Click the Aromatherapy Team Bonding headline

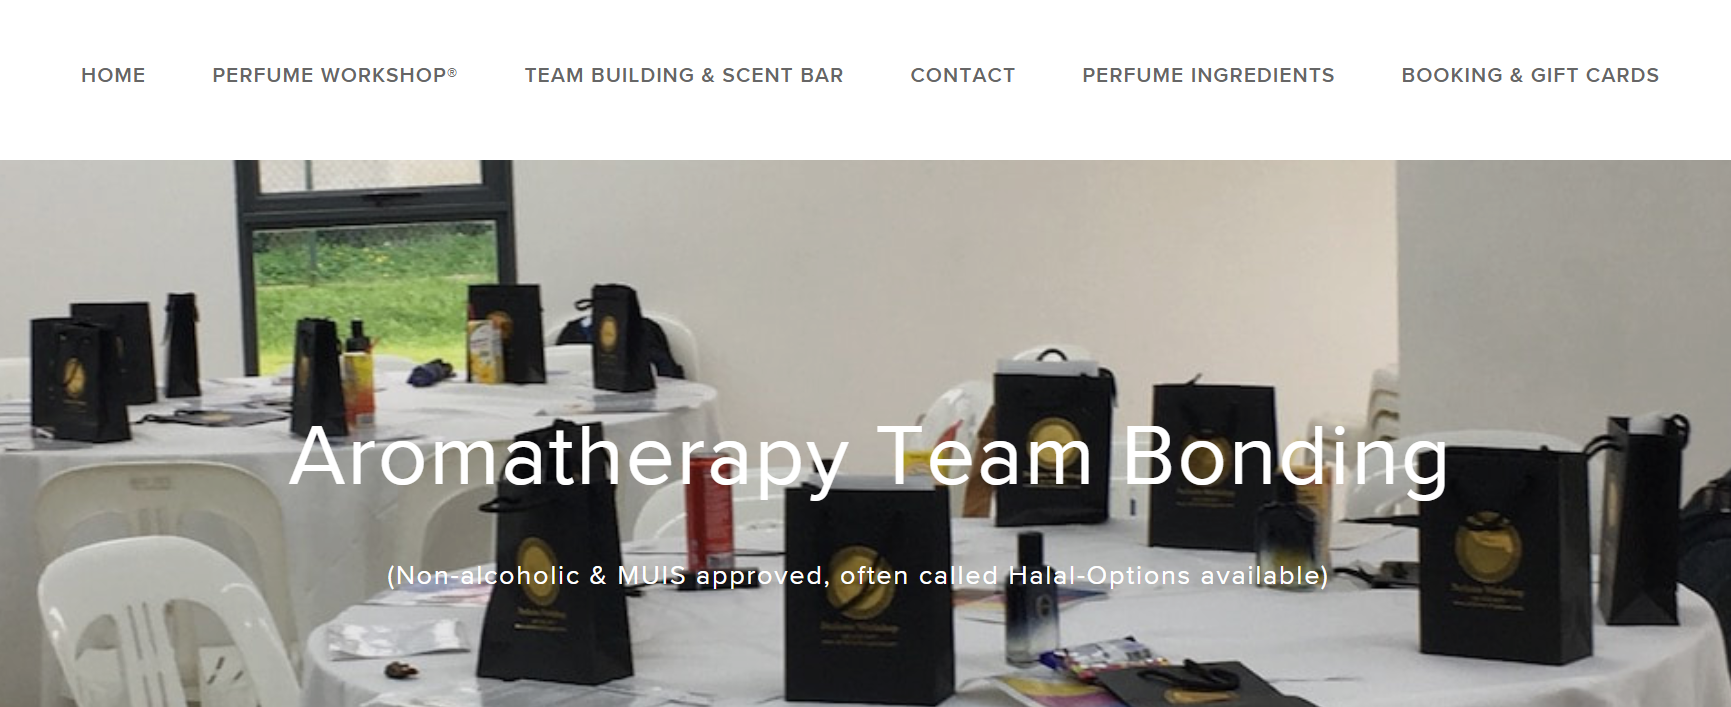(869, 457)
